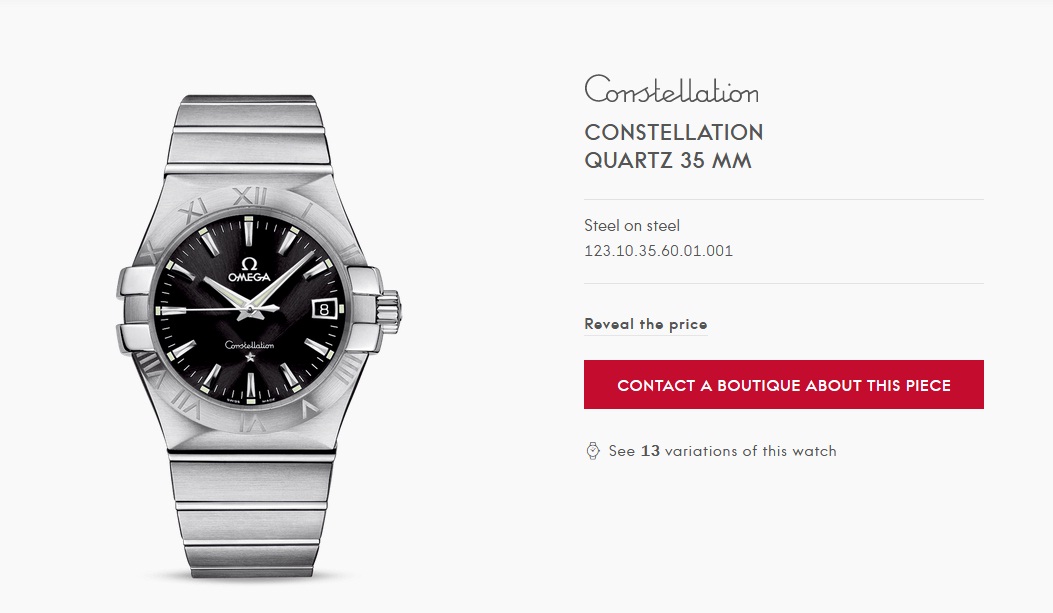Click the star emblem on the dial
Image resolution: width=1053 pixels, height=613 pixels.
click(249, 355)
